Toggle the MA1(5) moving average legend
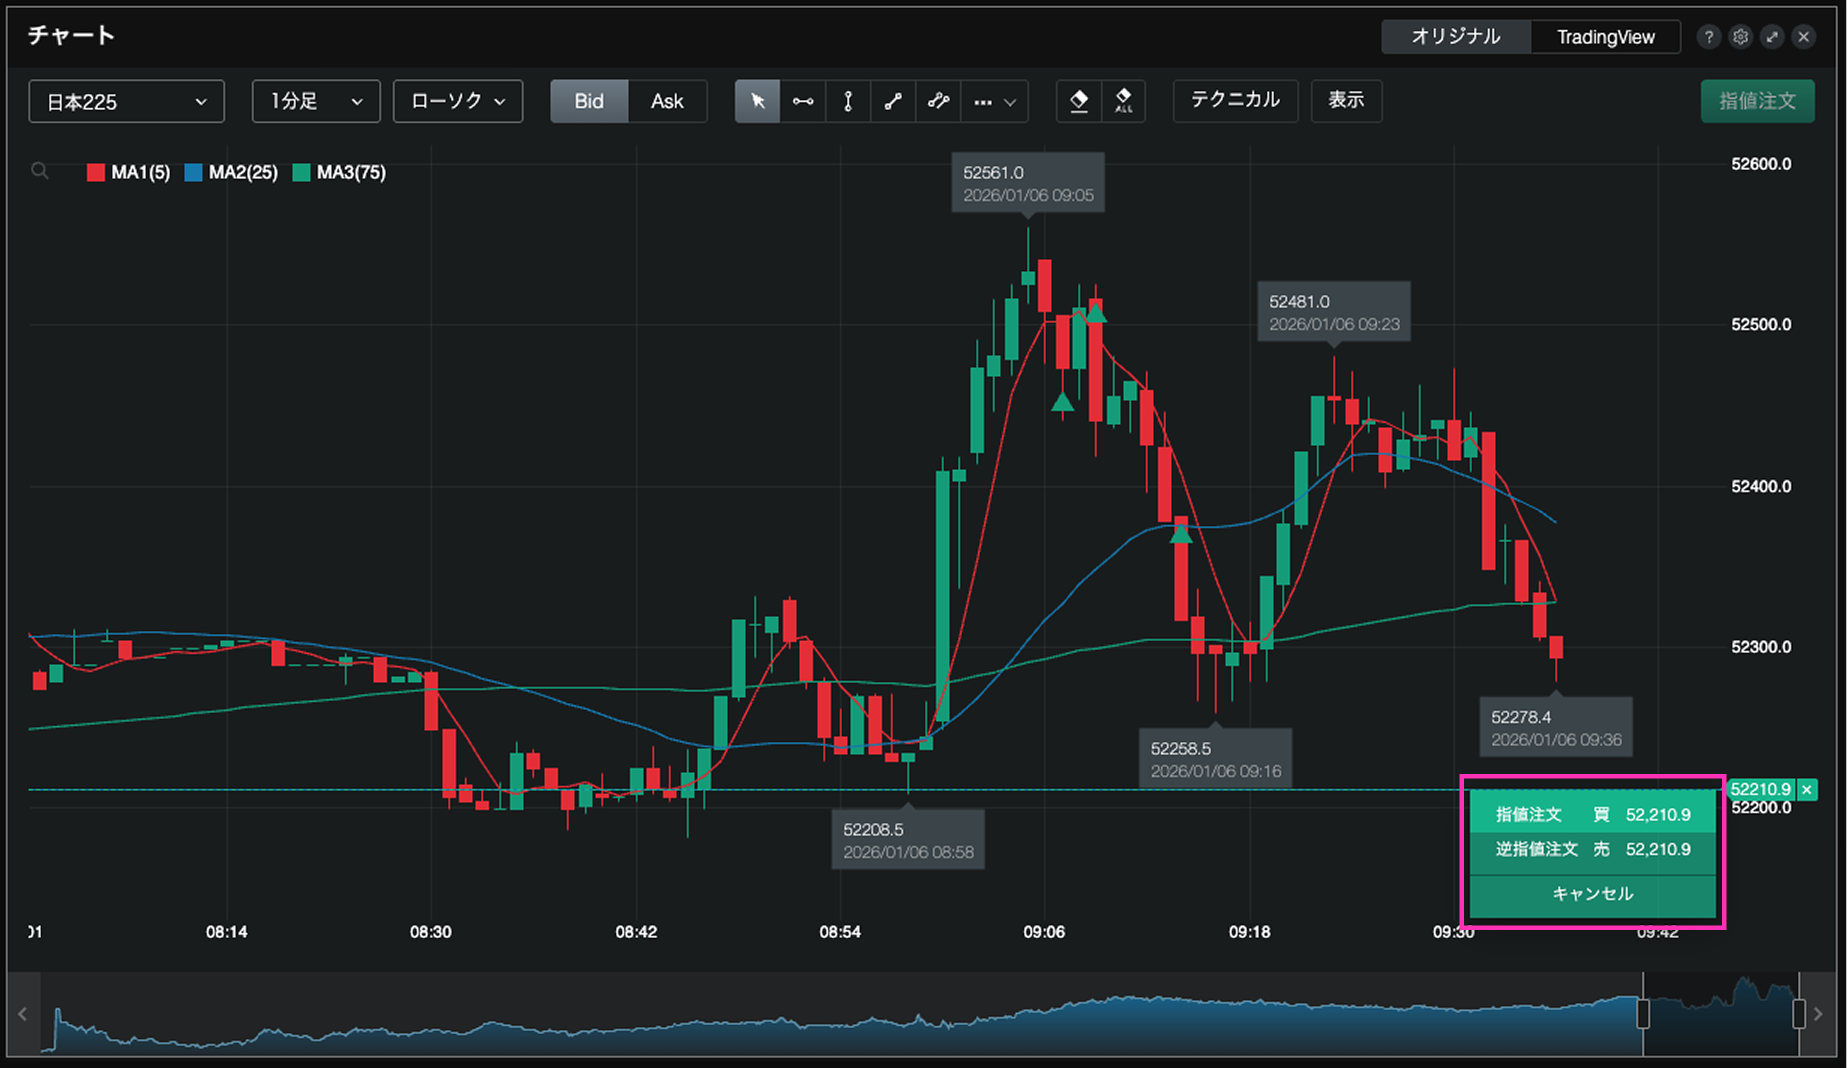1847x1068 pixels. click(x=128, y=172)
